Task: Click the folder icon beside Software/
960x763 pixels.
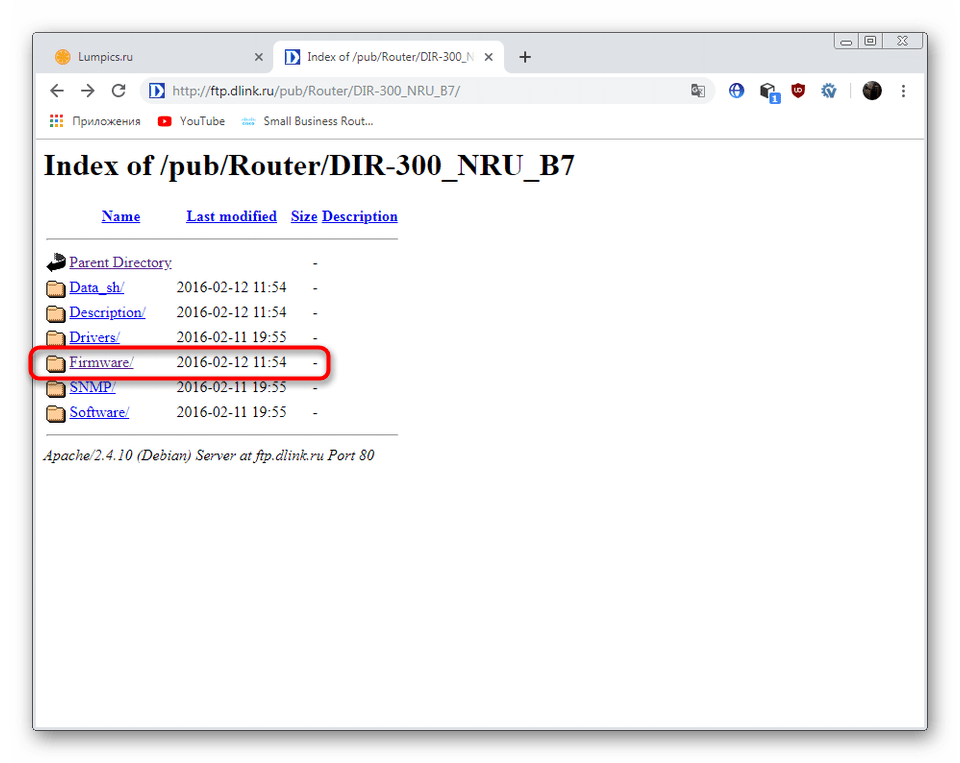Action: click(x=56, y=413)
